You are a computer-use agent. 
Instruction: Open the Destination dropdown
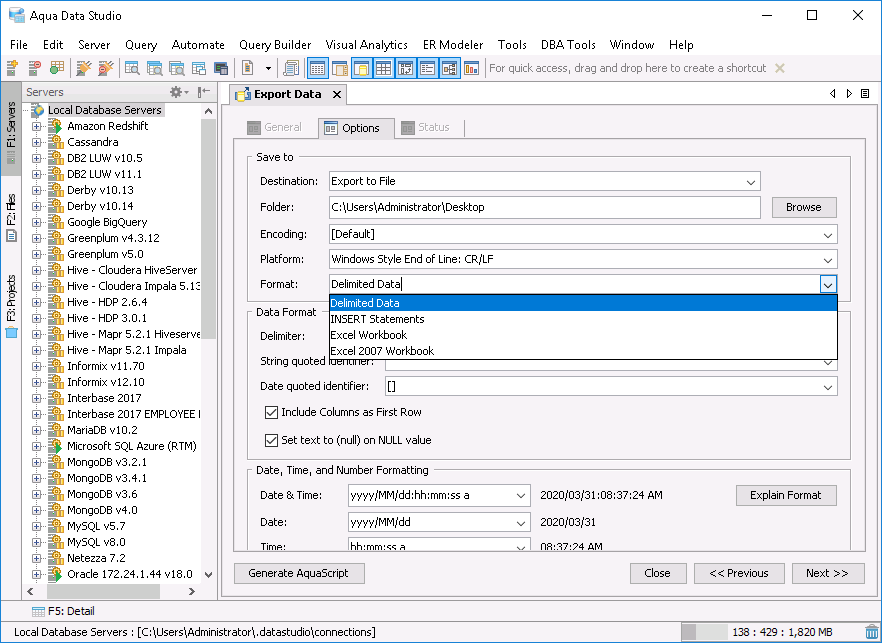[750, 182]
